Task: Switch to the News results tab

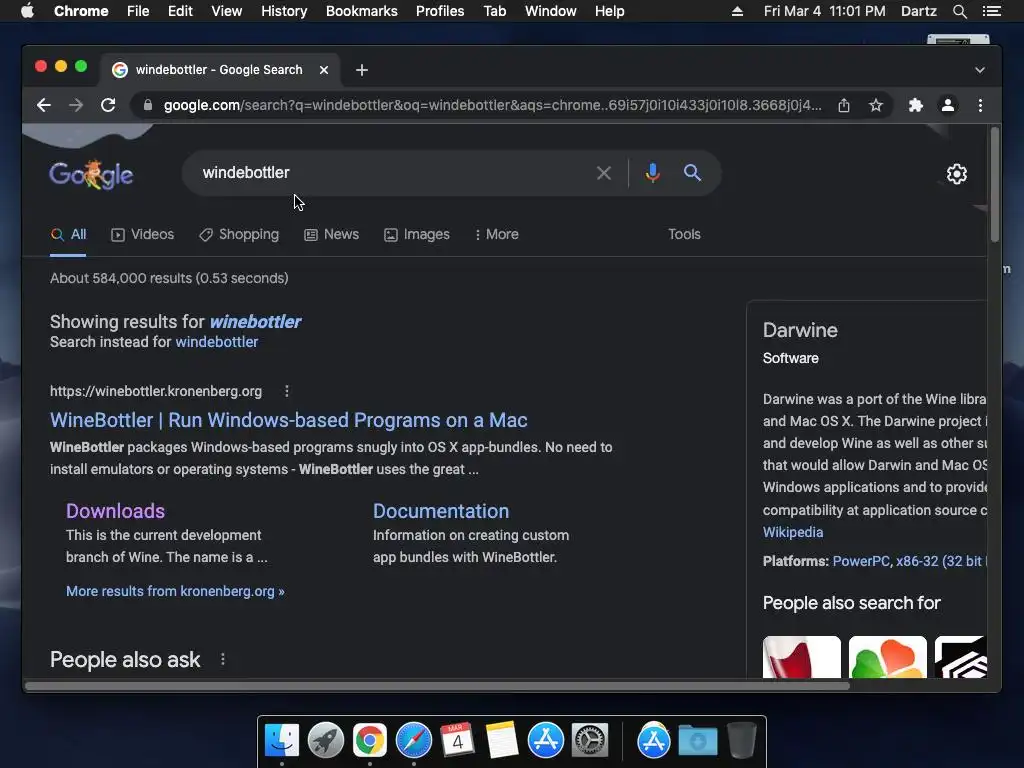Action: click(332, 234)
